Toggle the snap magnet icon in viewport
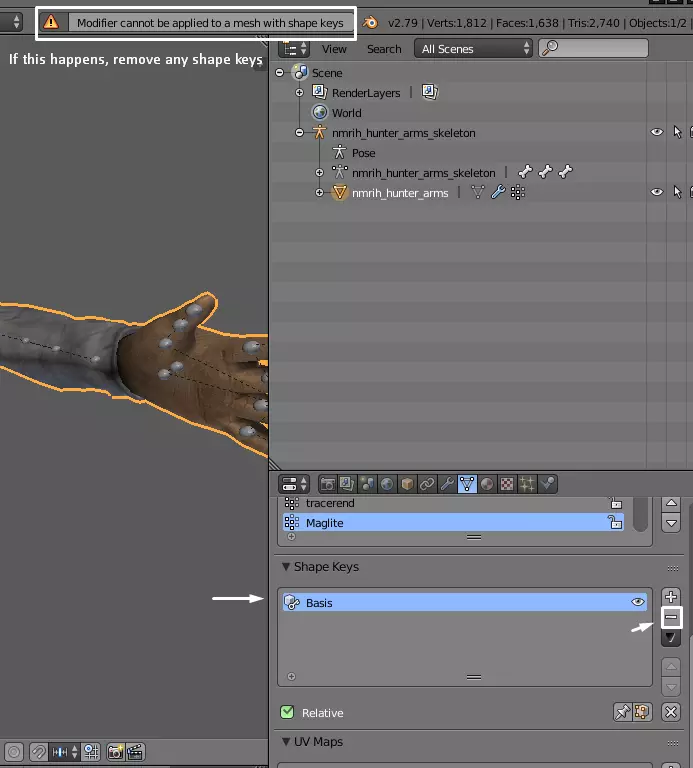 click(x=38, y=751)
